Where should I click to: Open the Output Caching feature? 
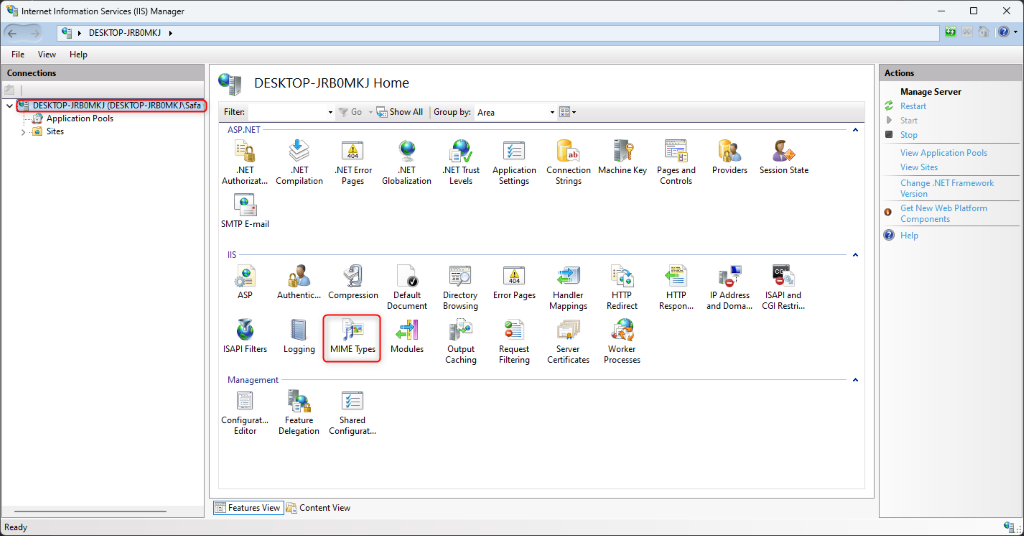(460, 341)
